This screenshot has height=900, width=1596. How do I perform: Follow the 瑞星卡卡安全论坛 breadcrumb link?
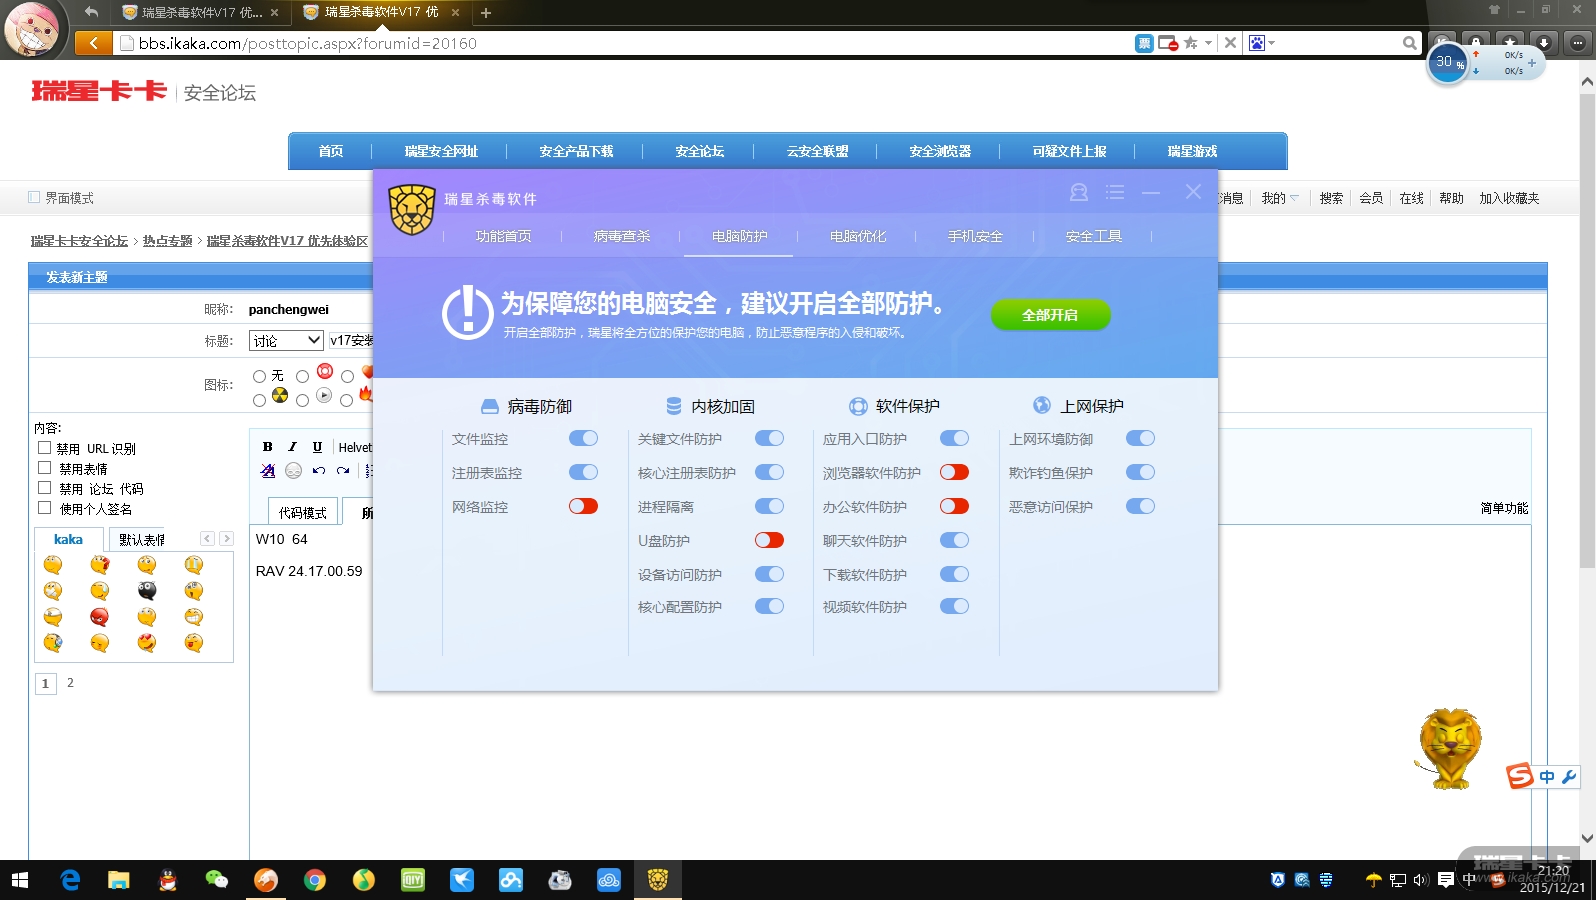79,241
